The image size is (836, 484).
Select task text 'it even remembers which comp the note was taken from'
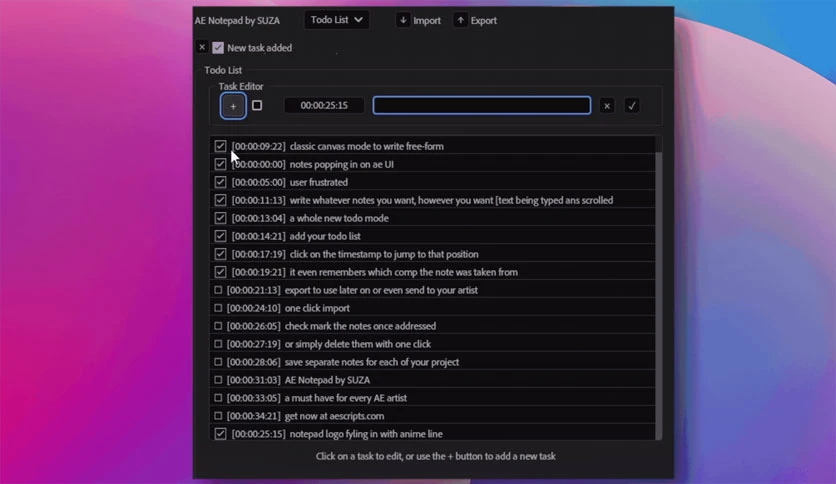pyautogui.click(x=404, y=272)
